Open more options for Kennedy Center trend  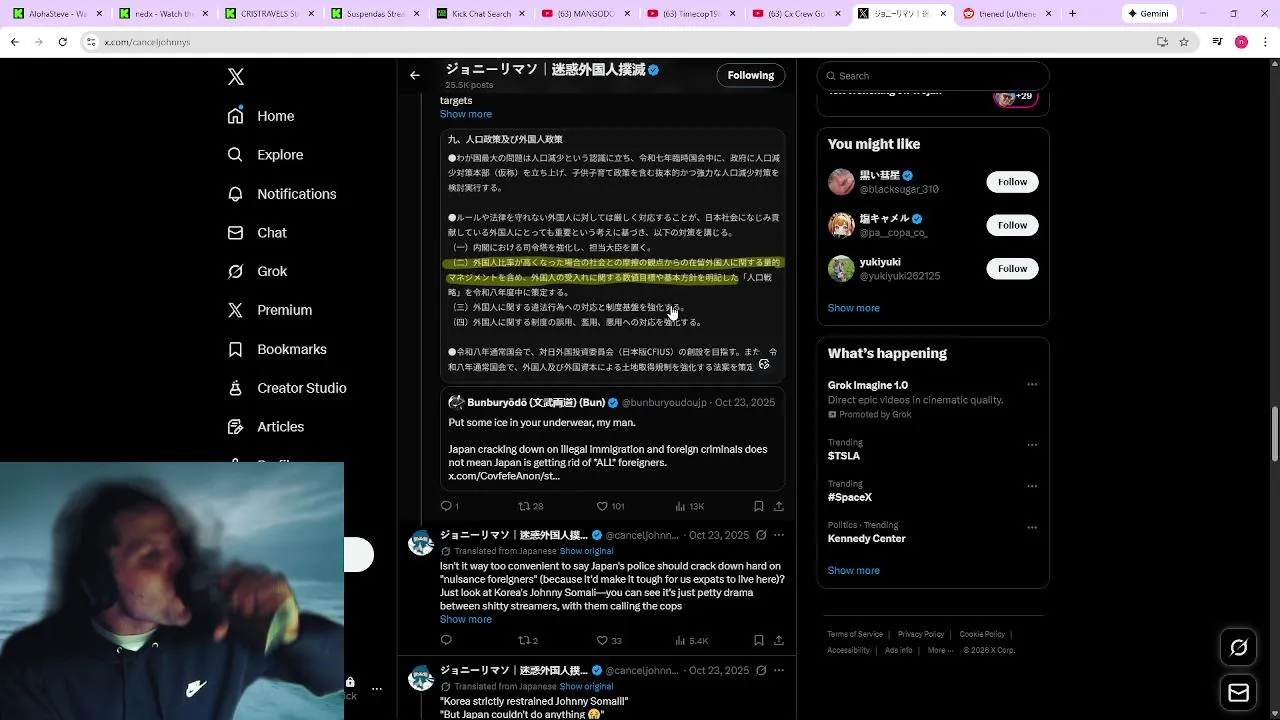[1032, 527]
